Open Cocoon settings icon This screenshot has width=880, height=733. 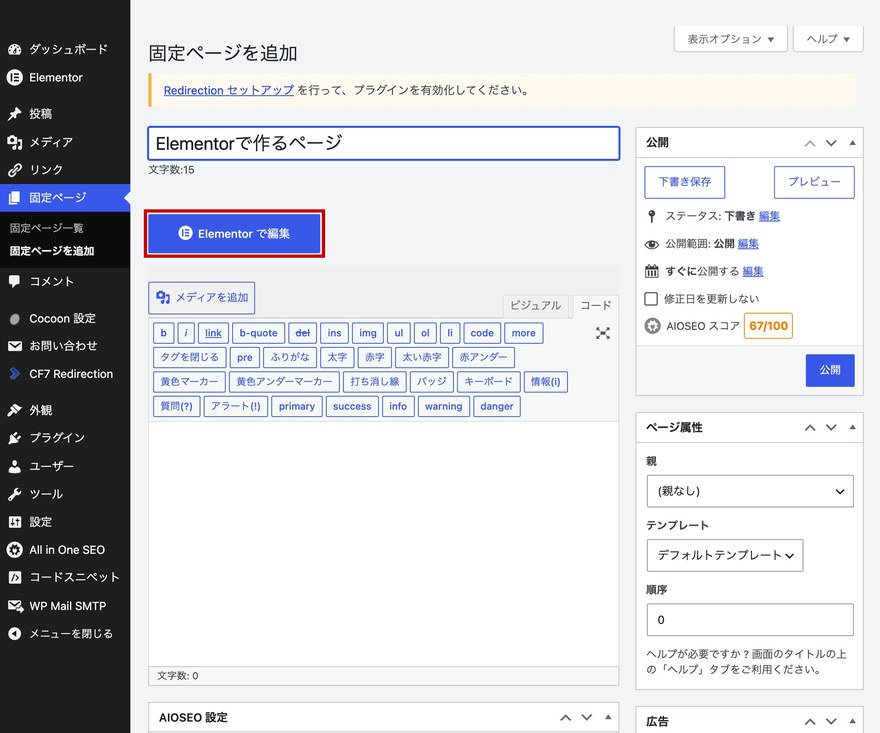(15, 319)
